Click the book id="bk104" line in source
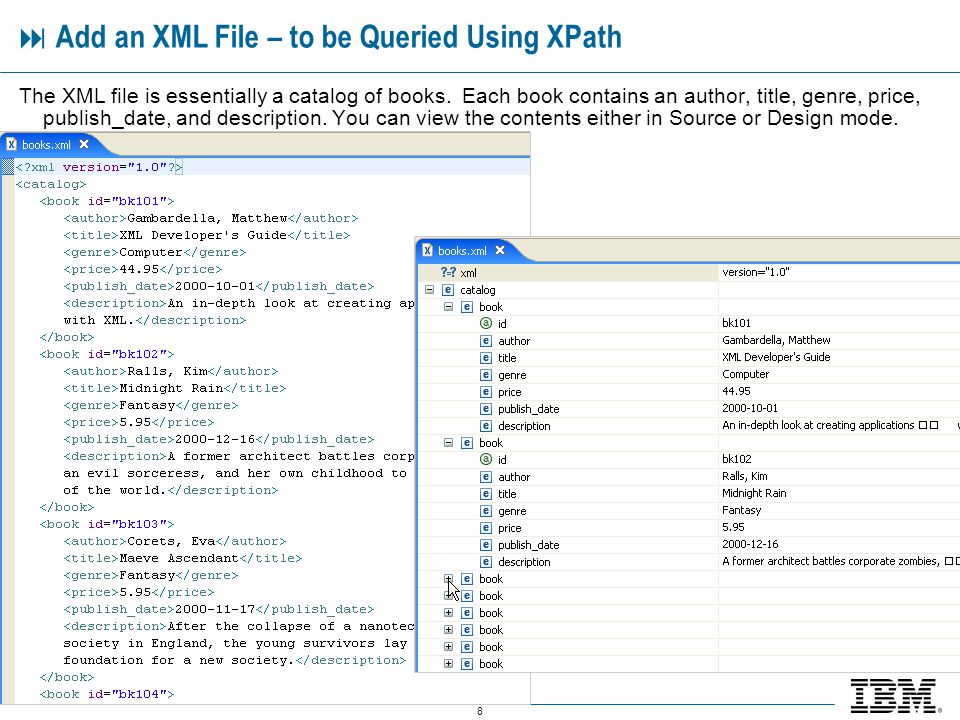 107,694
